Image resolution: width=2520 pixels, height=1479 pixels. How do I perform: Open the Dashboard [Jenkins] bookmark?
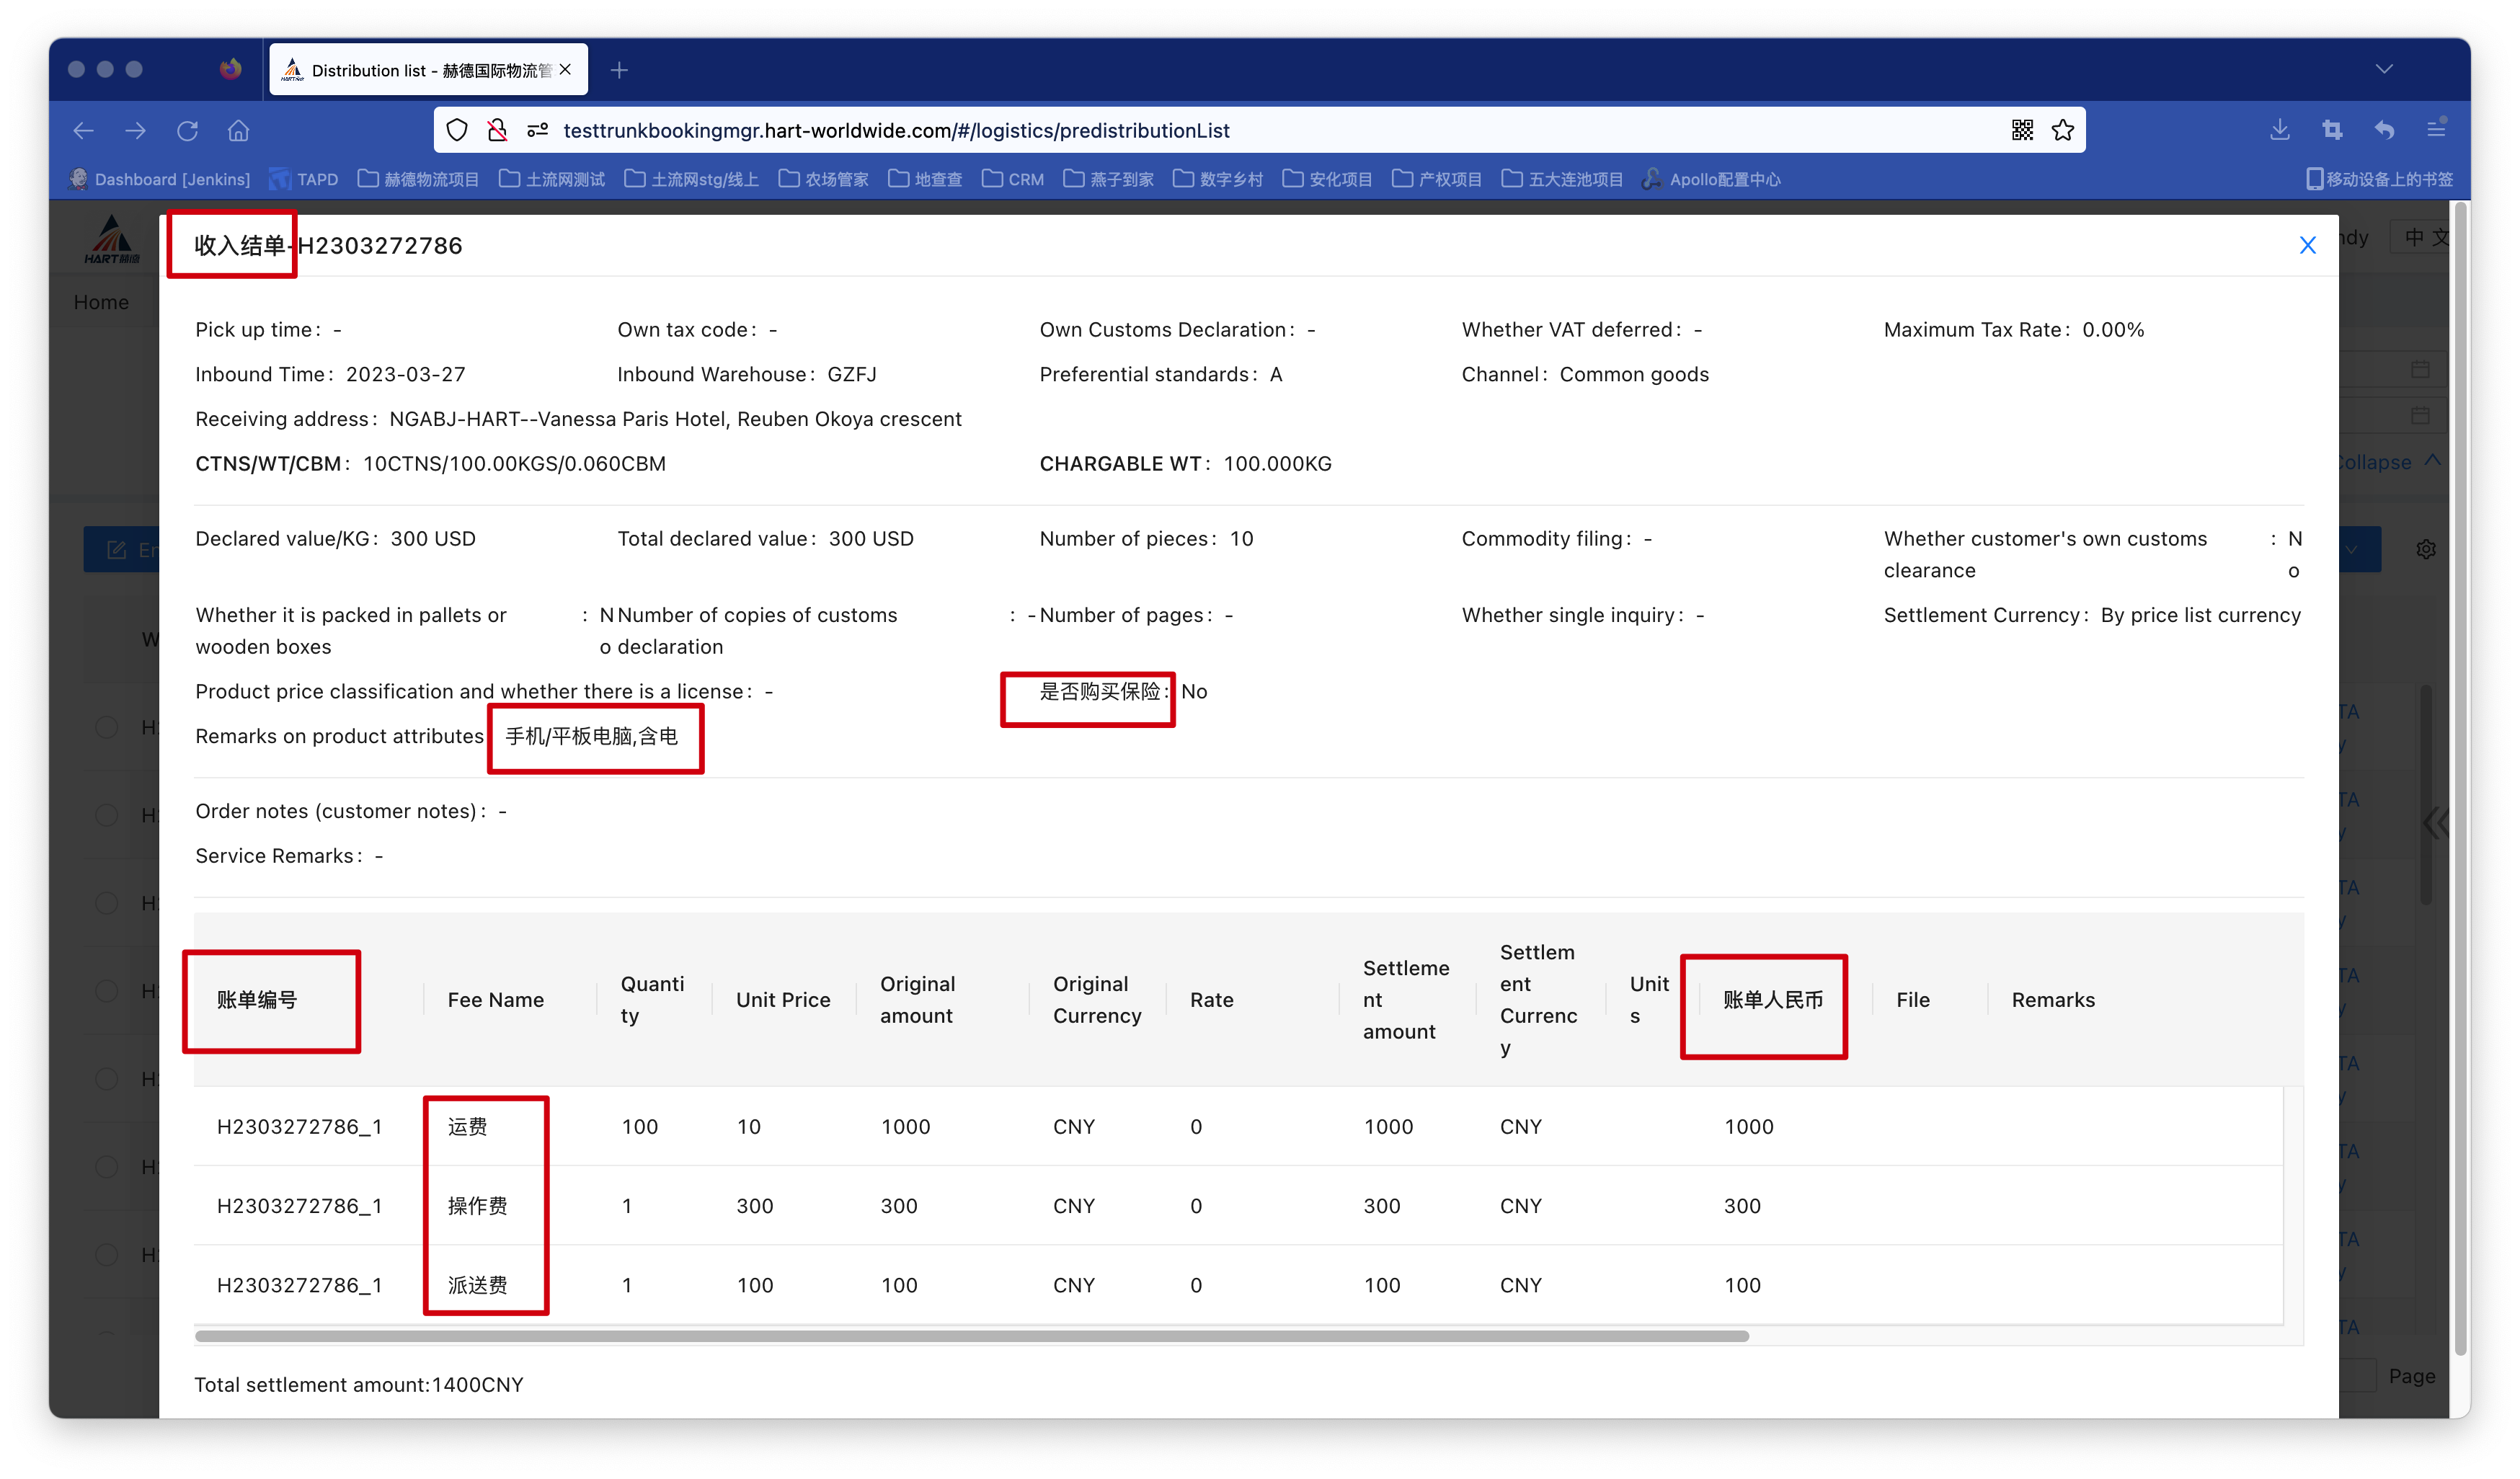tap(160, 179)
